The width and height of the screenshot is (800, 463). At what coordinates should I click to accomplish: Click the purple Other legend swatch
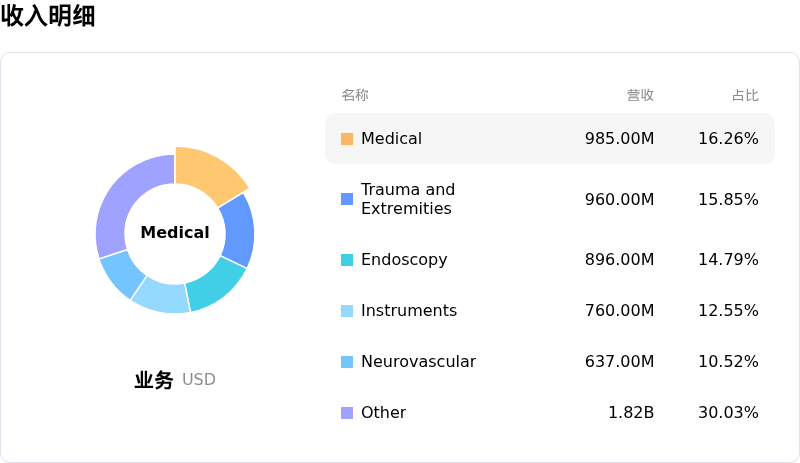[347, 413]
